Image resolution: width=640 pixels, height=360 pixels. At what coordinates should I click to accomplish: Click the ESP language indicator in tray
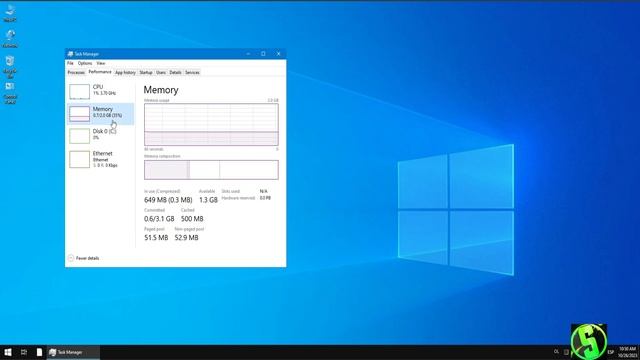tap(611, 352)
